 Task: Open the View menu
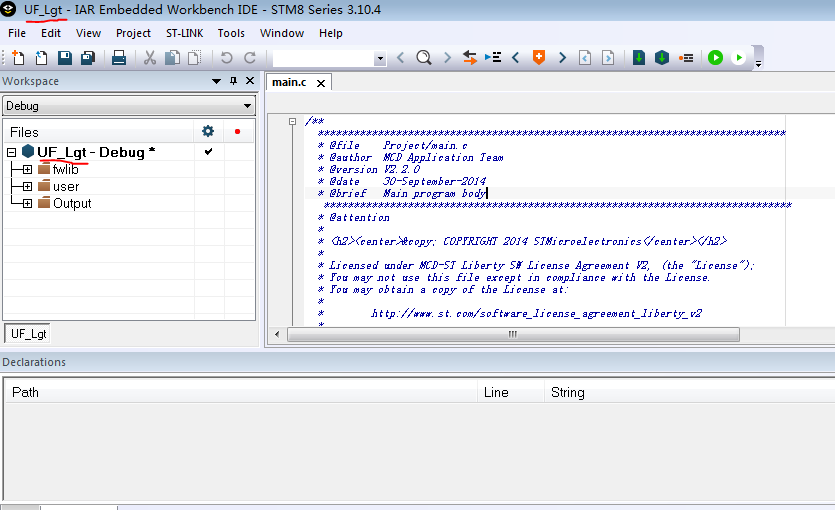tap(88, 33)
